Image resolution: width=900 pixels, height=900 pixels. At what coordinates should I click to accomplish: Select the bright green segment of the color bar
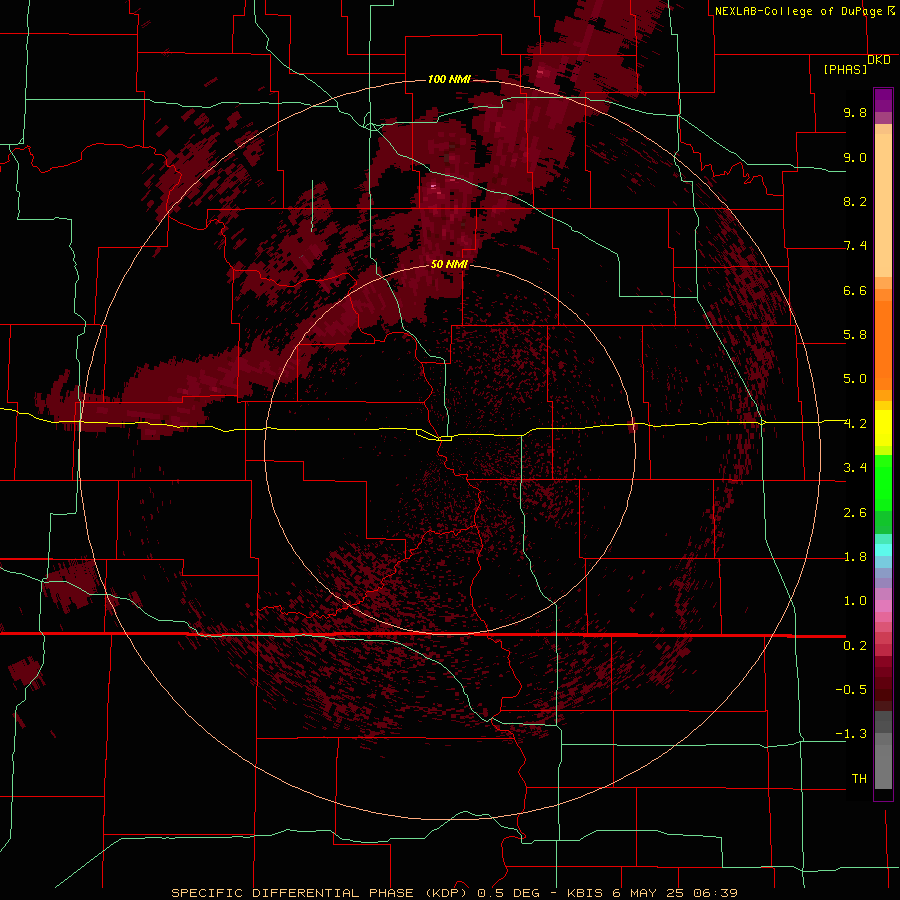tap(883, 481)
